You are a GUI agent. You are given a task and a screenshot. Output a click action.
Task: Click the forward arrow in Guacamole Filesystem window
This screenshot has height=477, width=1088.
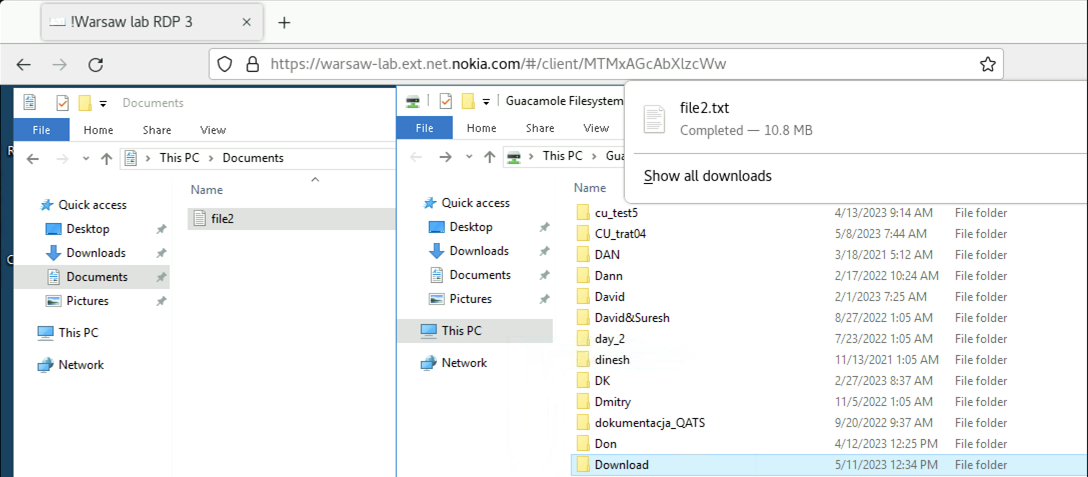coord(445,157)
